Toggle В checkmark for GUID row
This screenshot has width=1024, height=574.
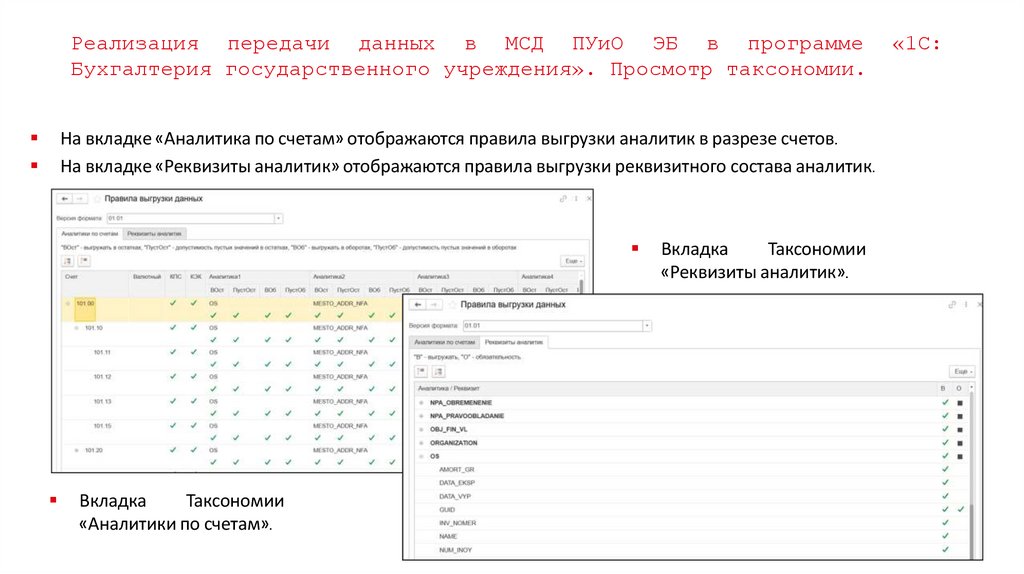945,509
